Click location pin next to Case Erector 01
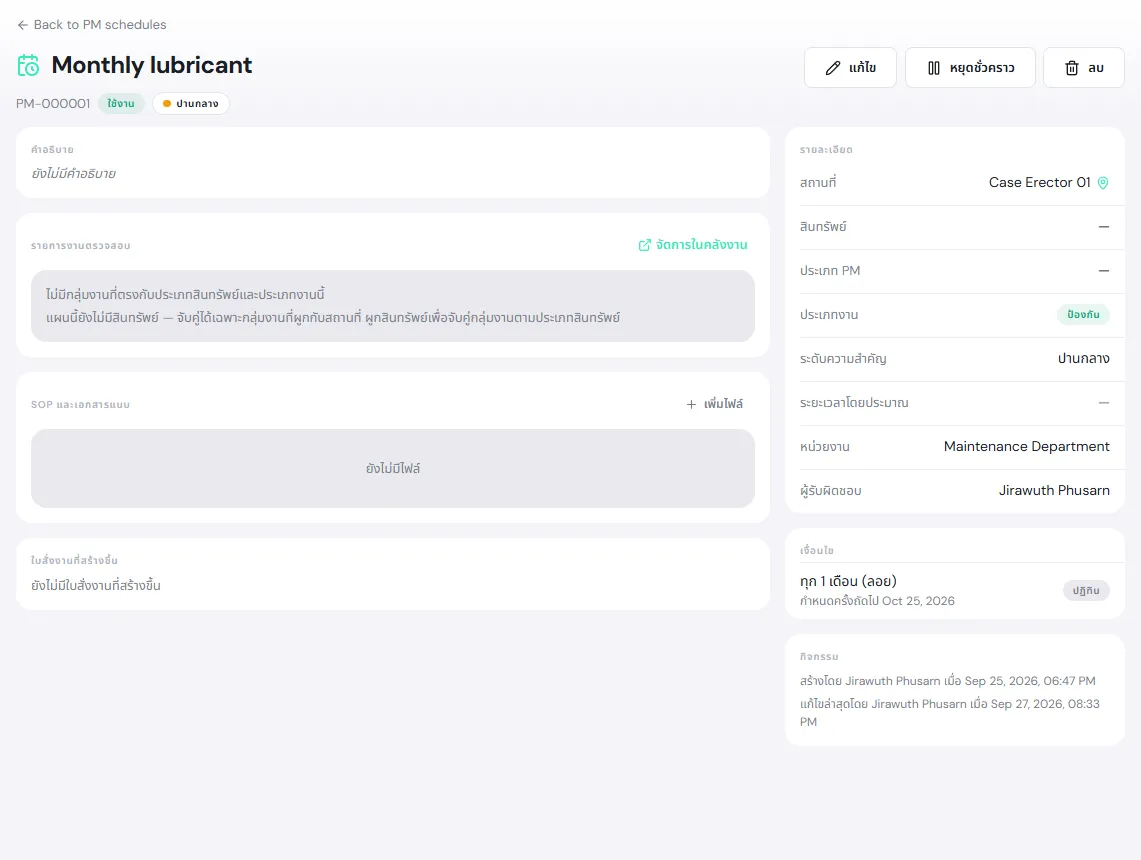This screenshot has width=1141, height=860. click(x=1102, y=183)
